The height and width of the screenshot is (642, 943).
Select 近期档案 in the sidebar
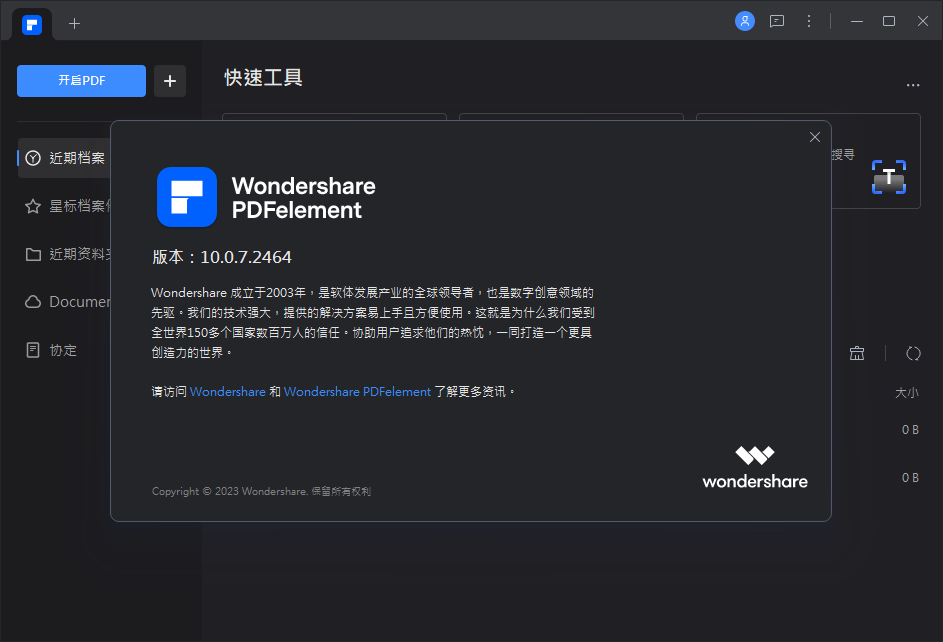tap(65, 158)
